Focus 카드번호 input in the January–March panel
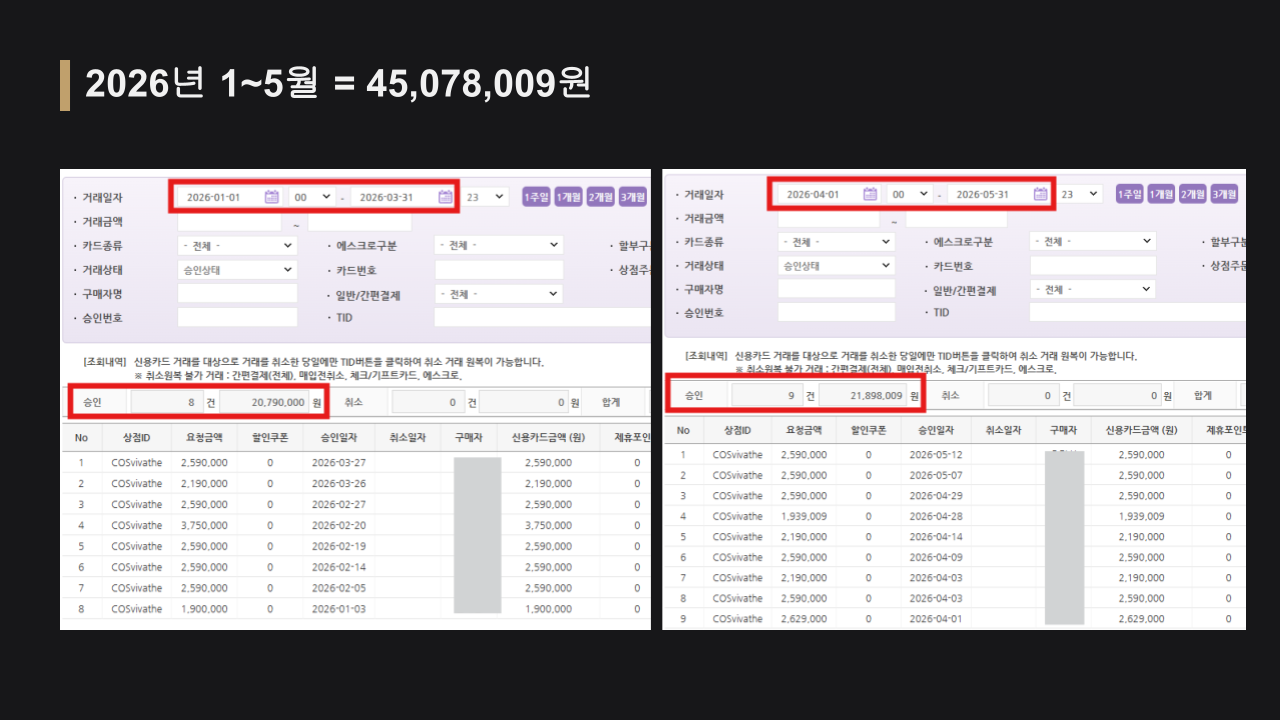Viewport: 1280px width, 720px height. coord(499,270)
